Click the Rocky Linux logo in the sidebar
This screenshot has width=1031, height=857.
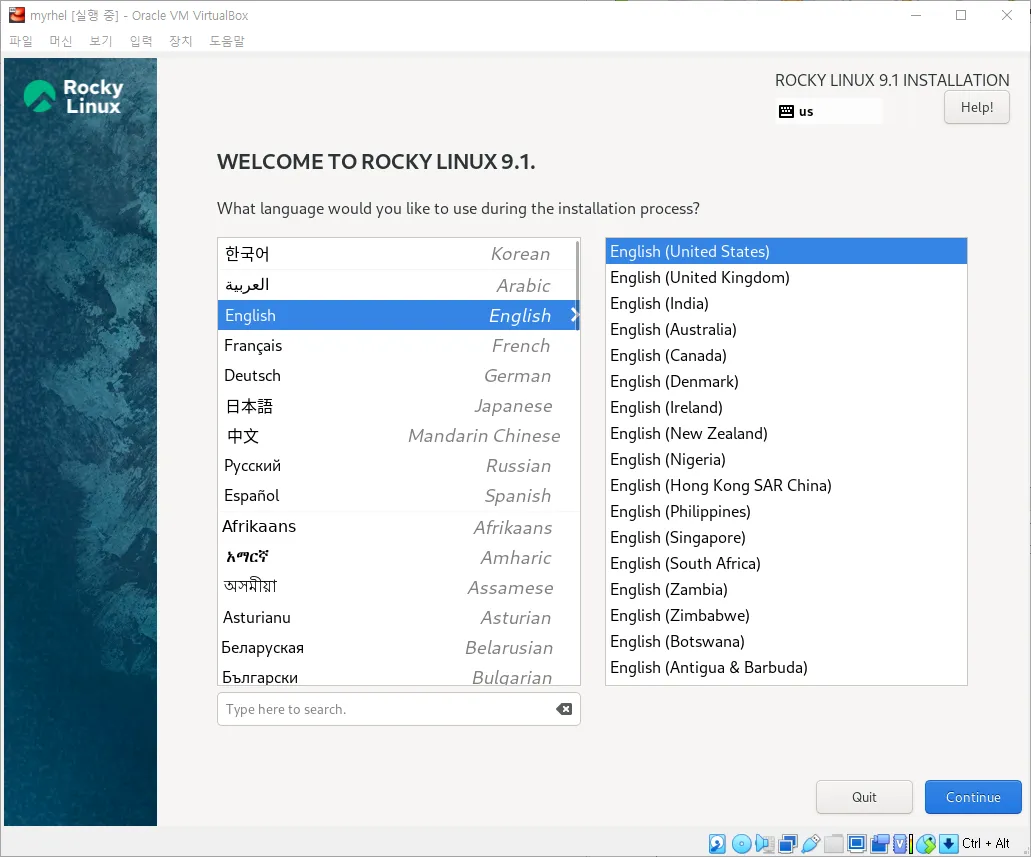coord(74,97)
